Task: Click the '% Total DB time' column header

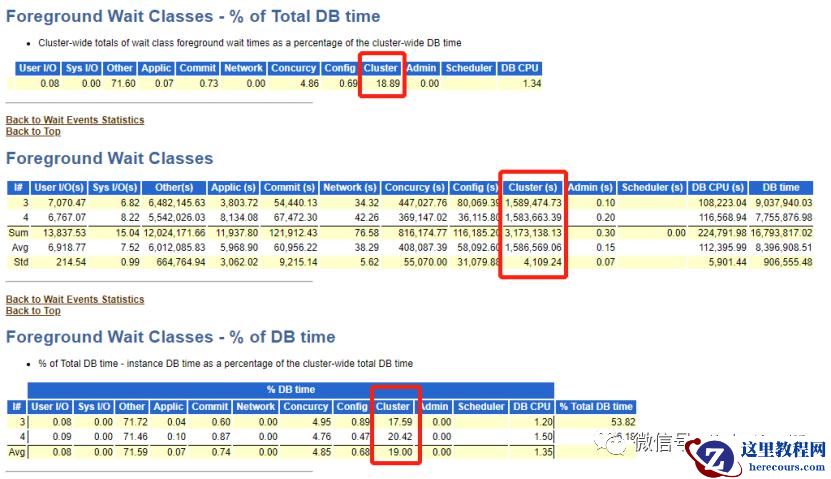Action: point(596,406)
